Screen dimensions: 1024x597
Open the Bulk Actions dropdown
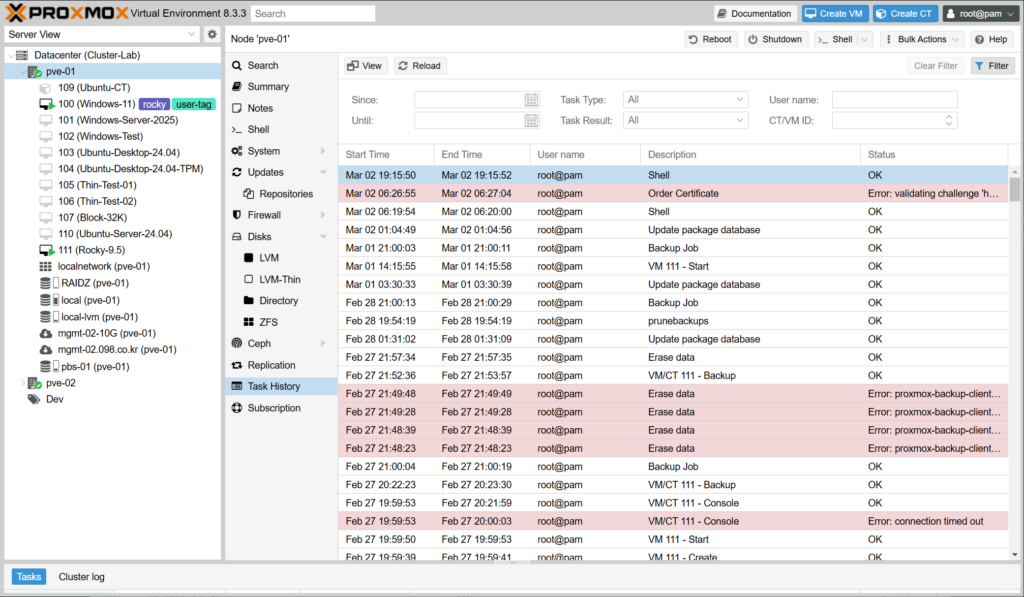[x=927, y=39]
